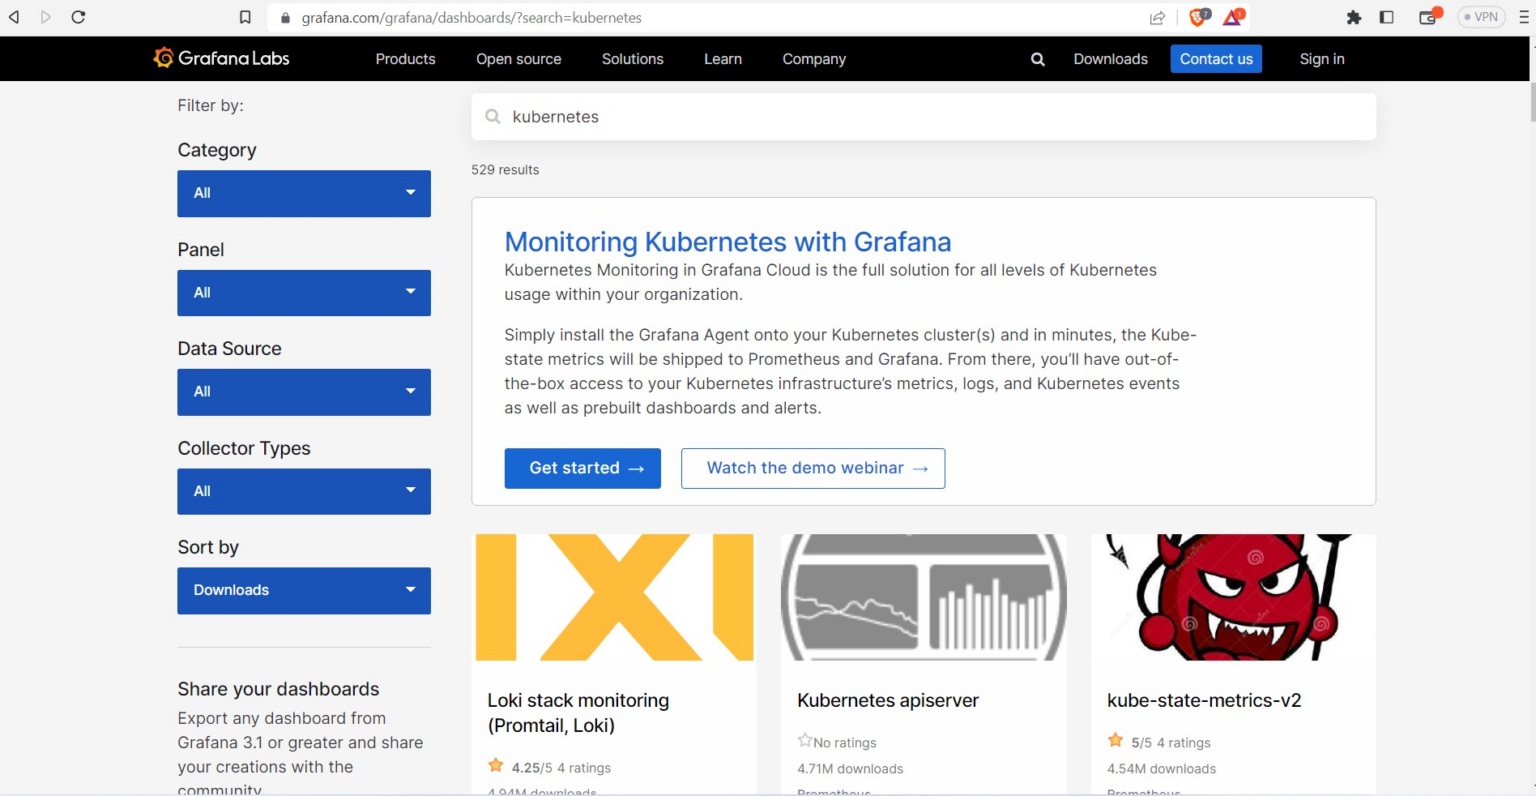This screenshot has width=1536, height=796.
Task: Click the empty rating star on Kubernetes apiserver
Action: click(803, 741)
